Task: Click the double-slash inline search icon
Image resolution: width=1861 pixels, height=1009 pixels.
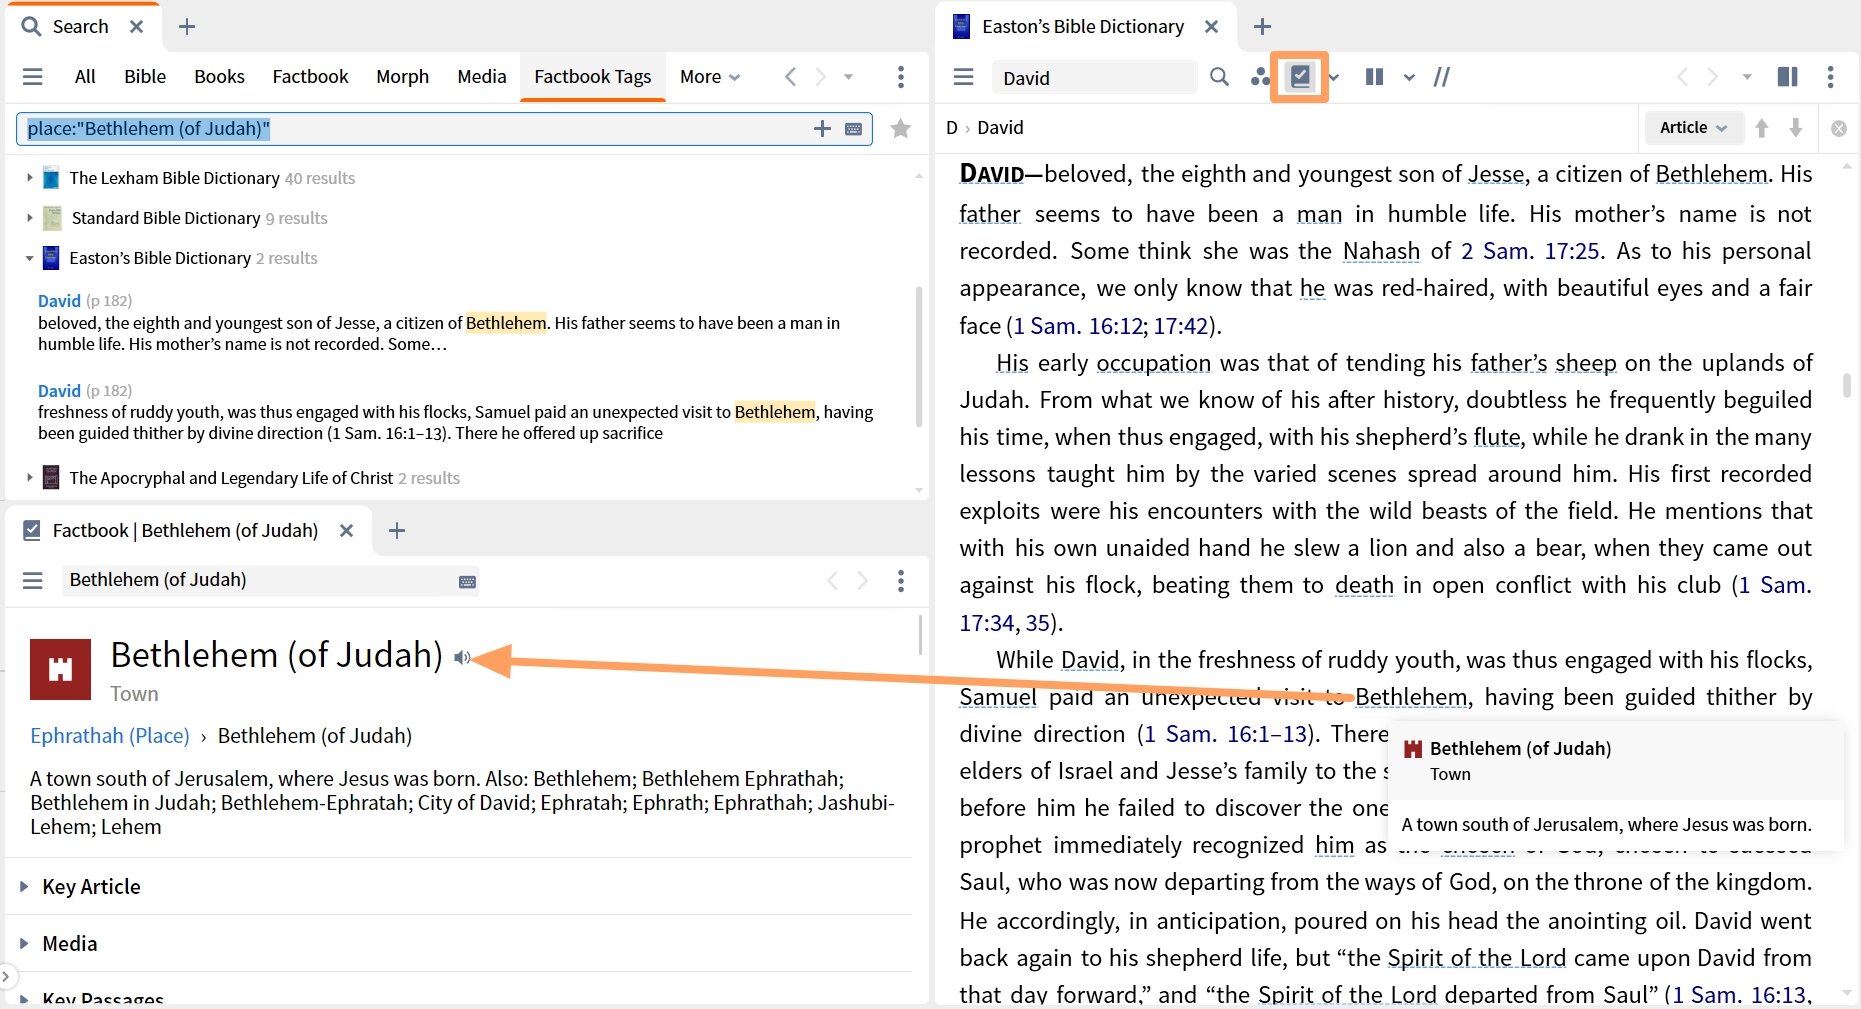Action: click(x=1441, y=77)
